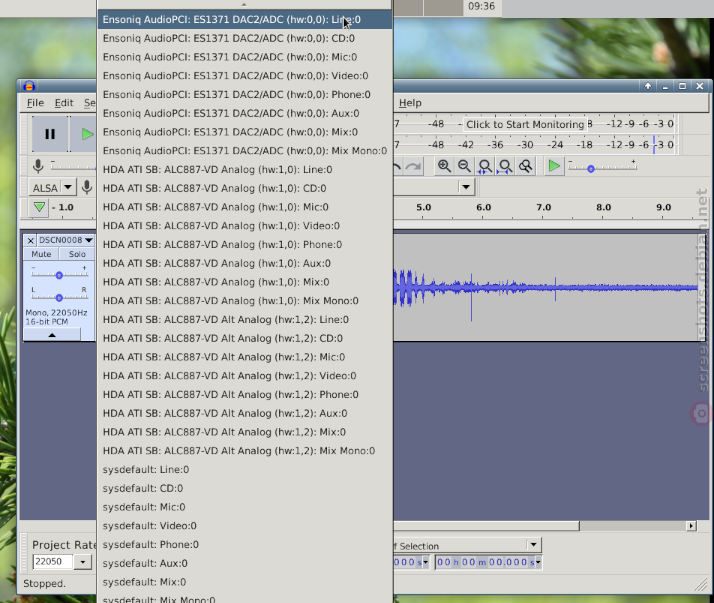The image size is (714, 603).
Task: Select HDA ATI SB Analog hw:1,0 Phone:0
Action: (x=245, y=245)
